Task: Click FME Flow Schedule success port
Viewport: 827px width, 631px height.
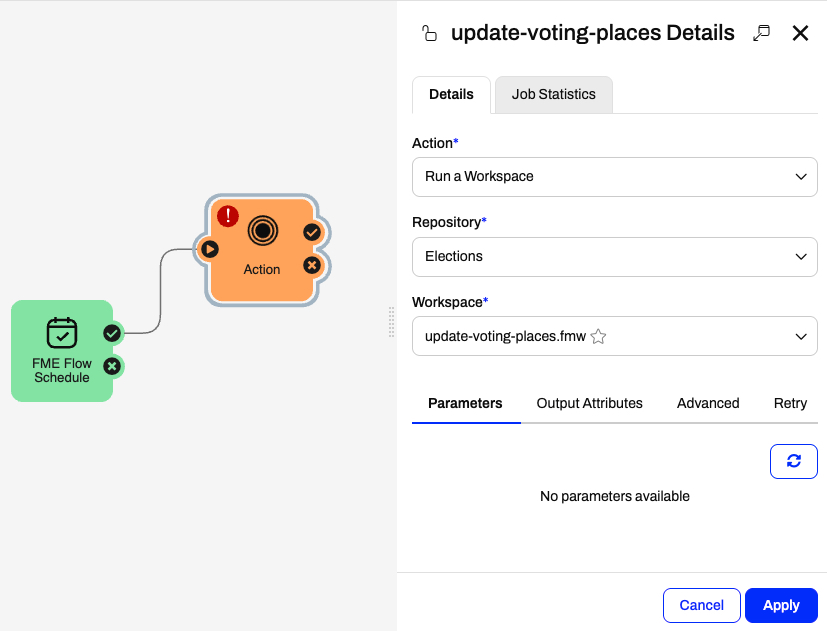Action: point(112,333)
